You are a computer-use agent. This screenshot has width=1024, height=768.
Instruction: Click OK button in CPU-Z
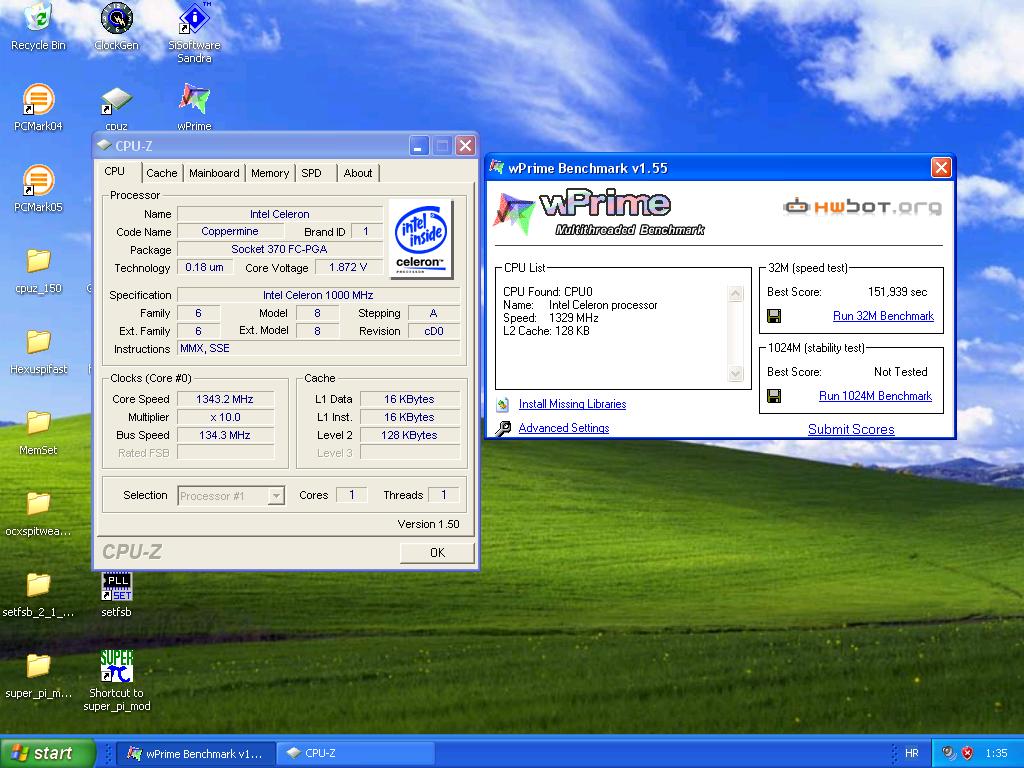pyautogui.click(x=437, y=552)
